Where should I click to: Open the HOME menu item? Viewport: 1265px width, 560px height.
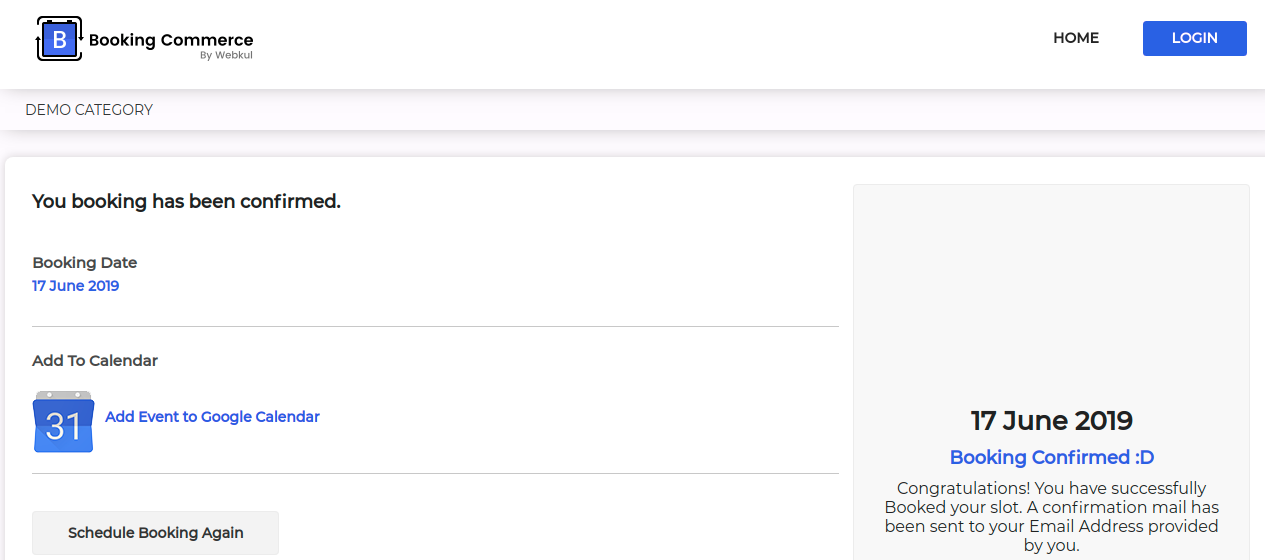click(x=1075, y=38)
